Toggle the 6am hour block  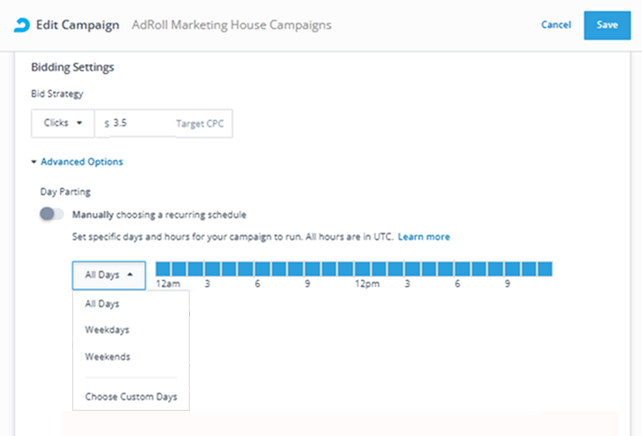(x=262, y=269)
